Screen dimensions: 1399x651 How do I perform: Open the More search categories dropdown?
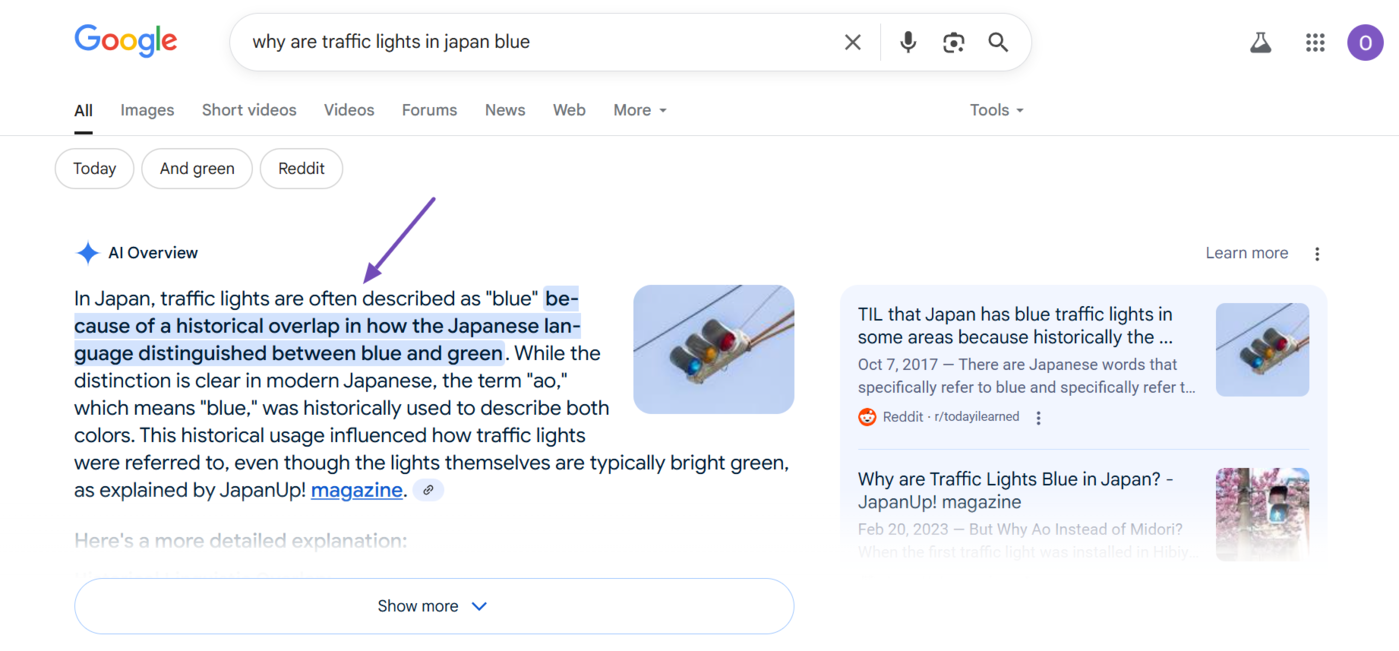pyautogui.click(x=639, y=110)
